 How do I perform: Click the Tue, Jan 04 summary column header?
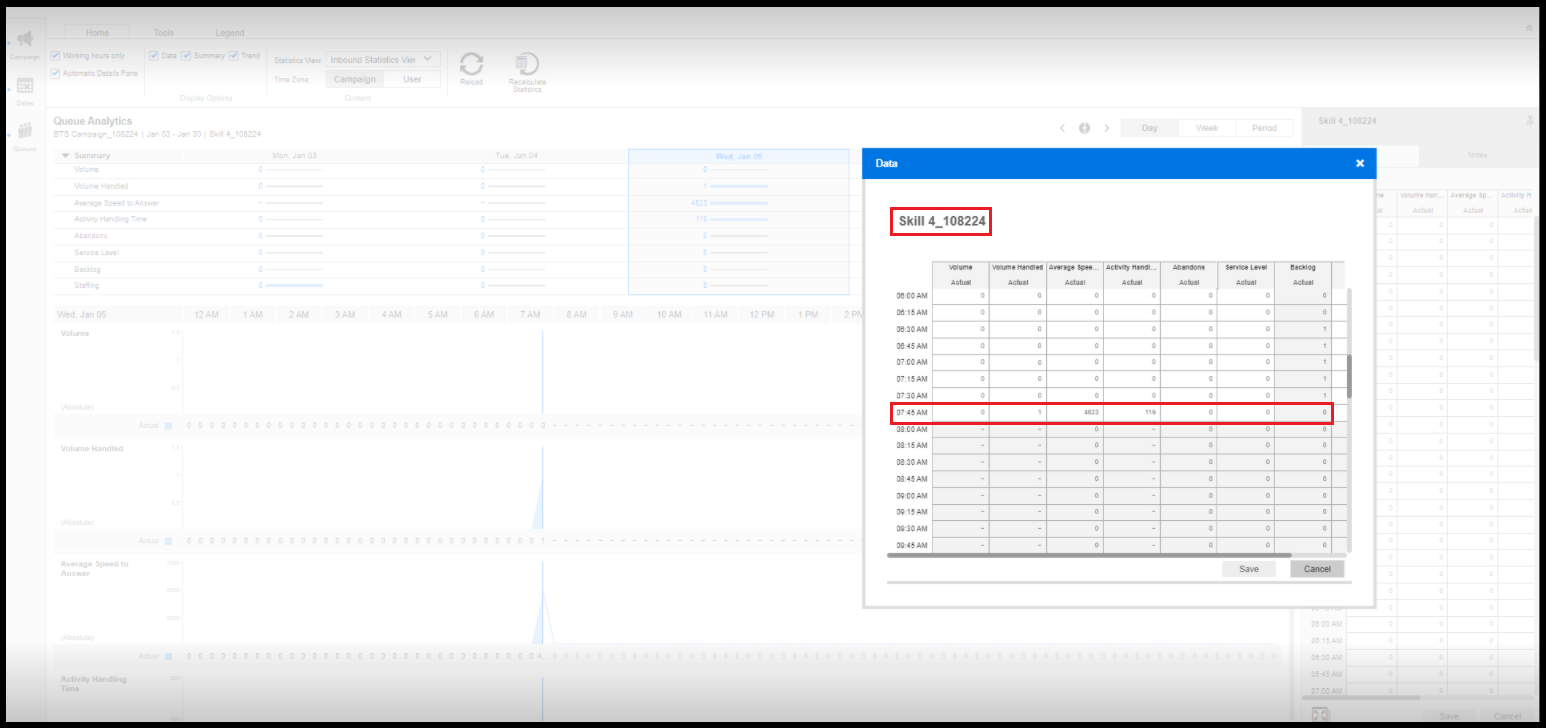(516, 156)
